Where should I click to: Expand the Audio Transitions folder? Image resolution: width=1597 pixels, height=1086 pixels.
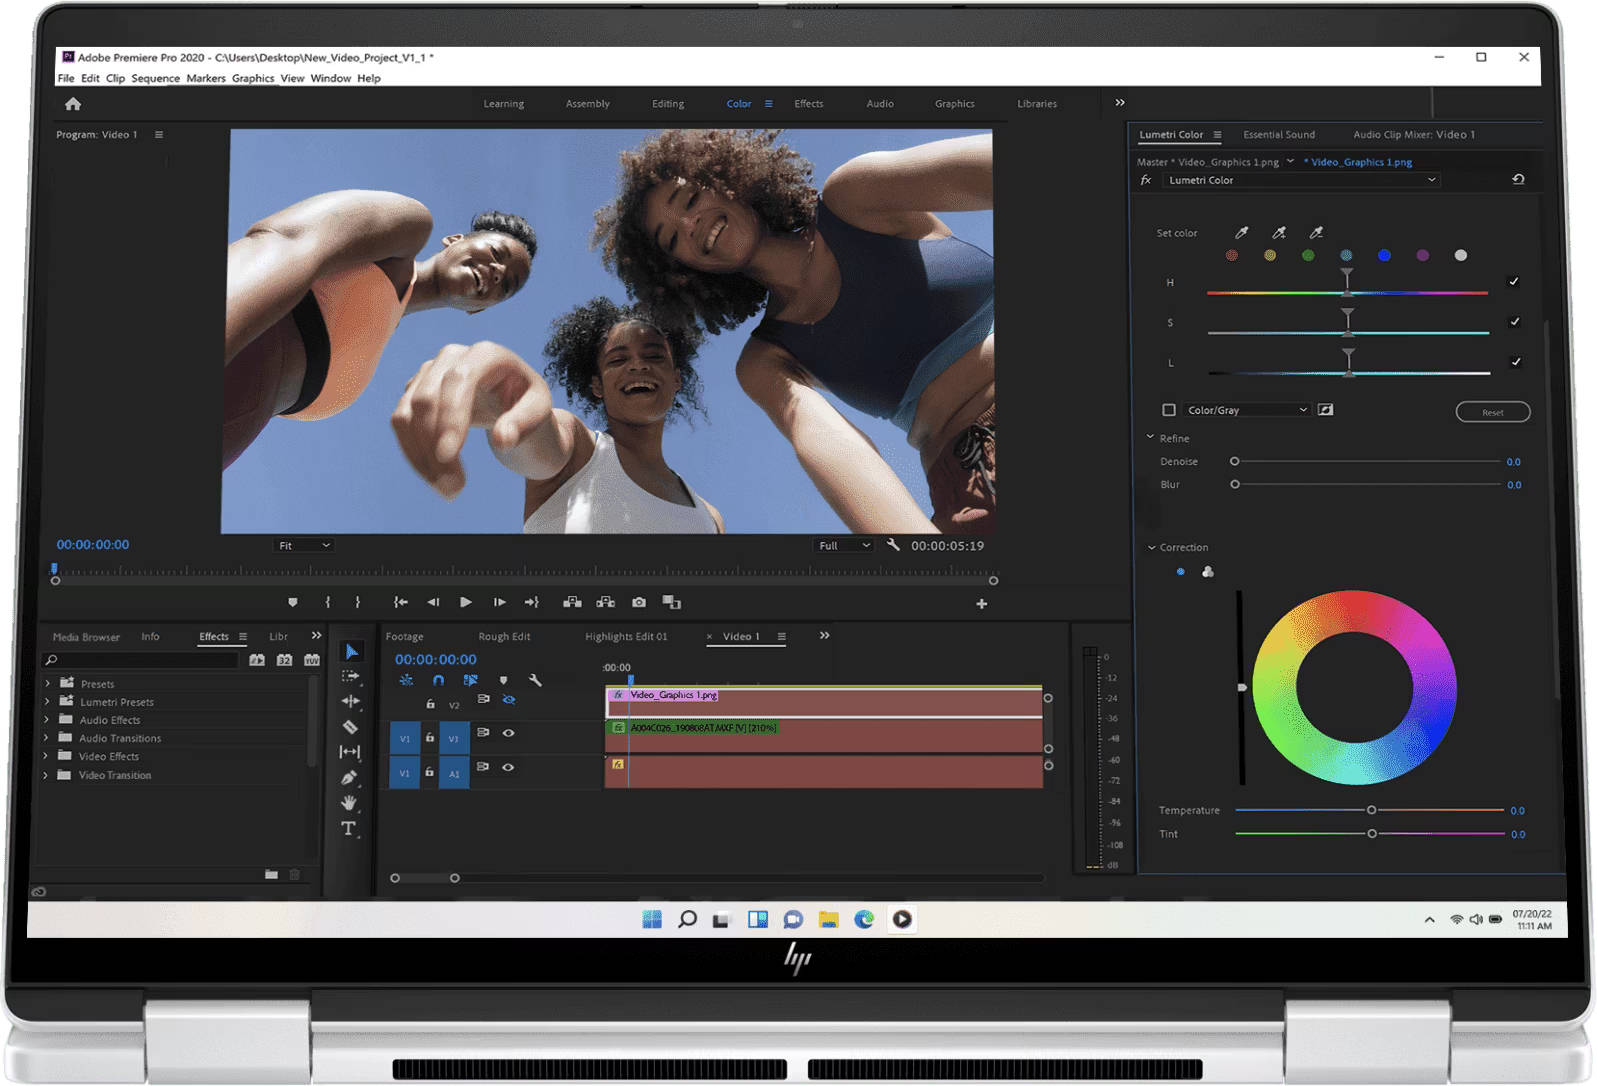coord(46,738)
